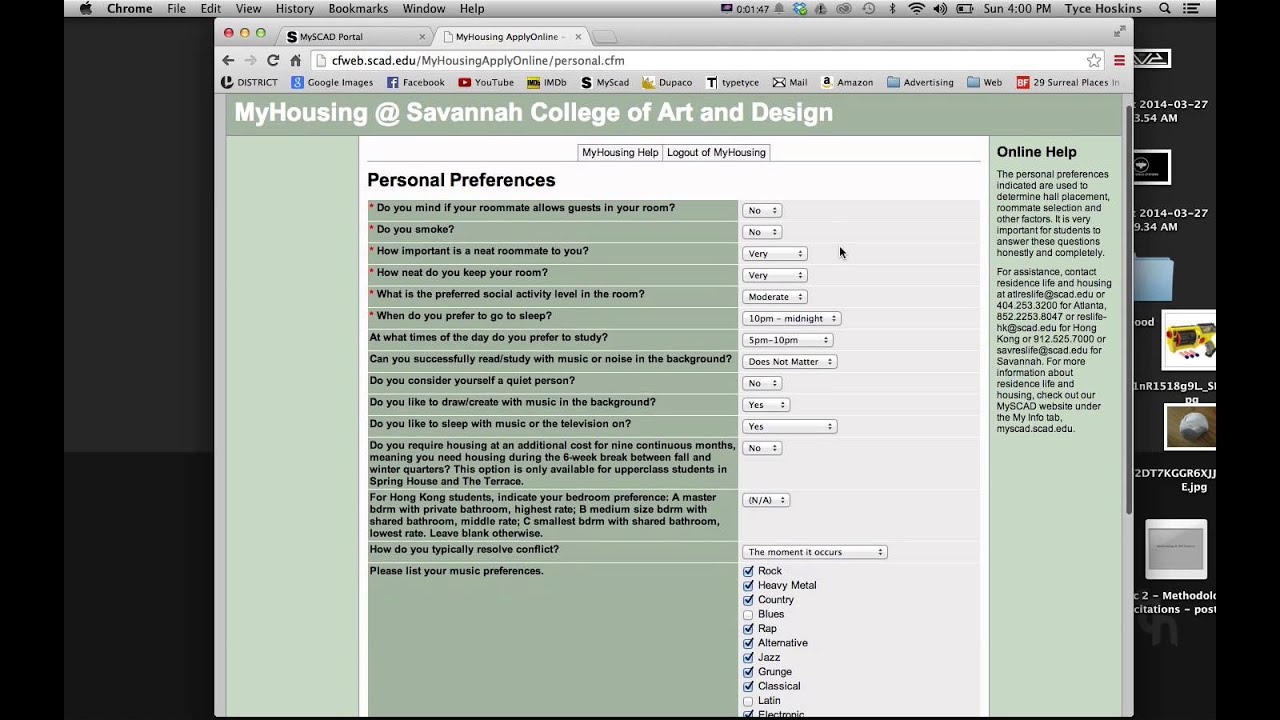This screenshot has width=1280, height=720.
Task: Toggle the Rap music checkbox
Action: [748, 629]
